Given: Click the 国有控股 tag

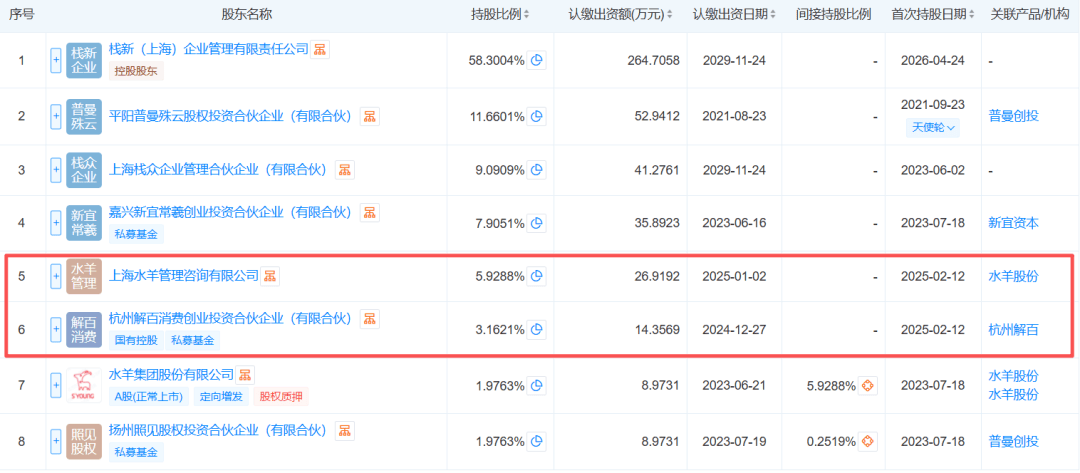Looking at the screenshot, I should click(x=136, y=340).
